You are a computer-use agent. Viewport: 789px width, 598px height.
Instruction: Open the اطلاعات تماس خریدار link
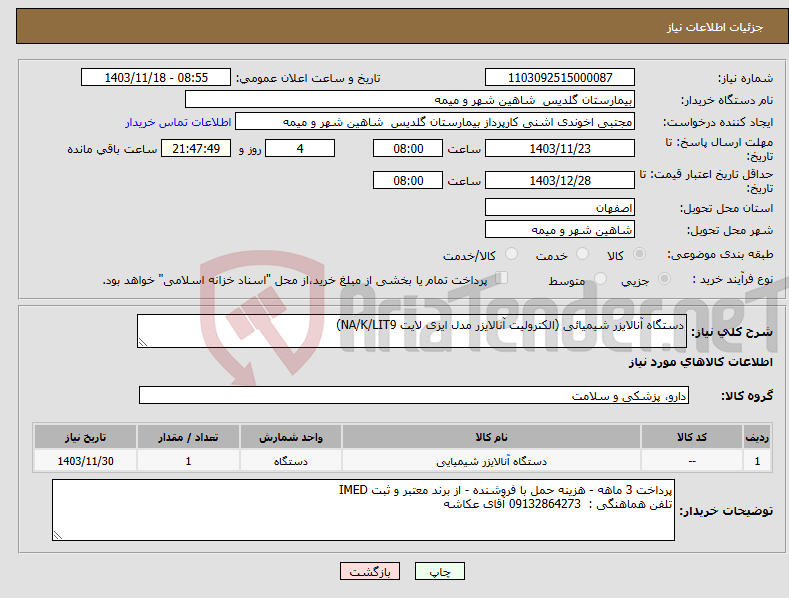pyautogui.click(x=178, y=122)
